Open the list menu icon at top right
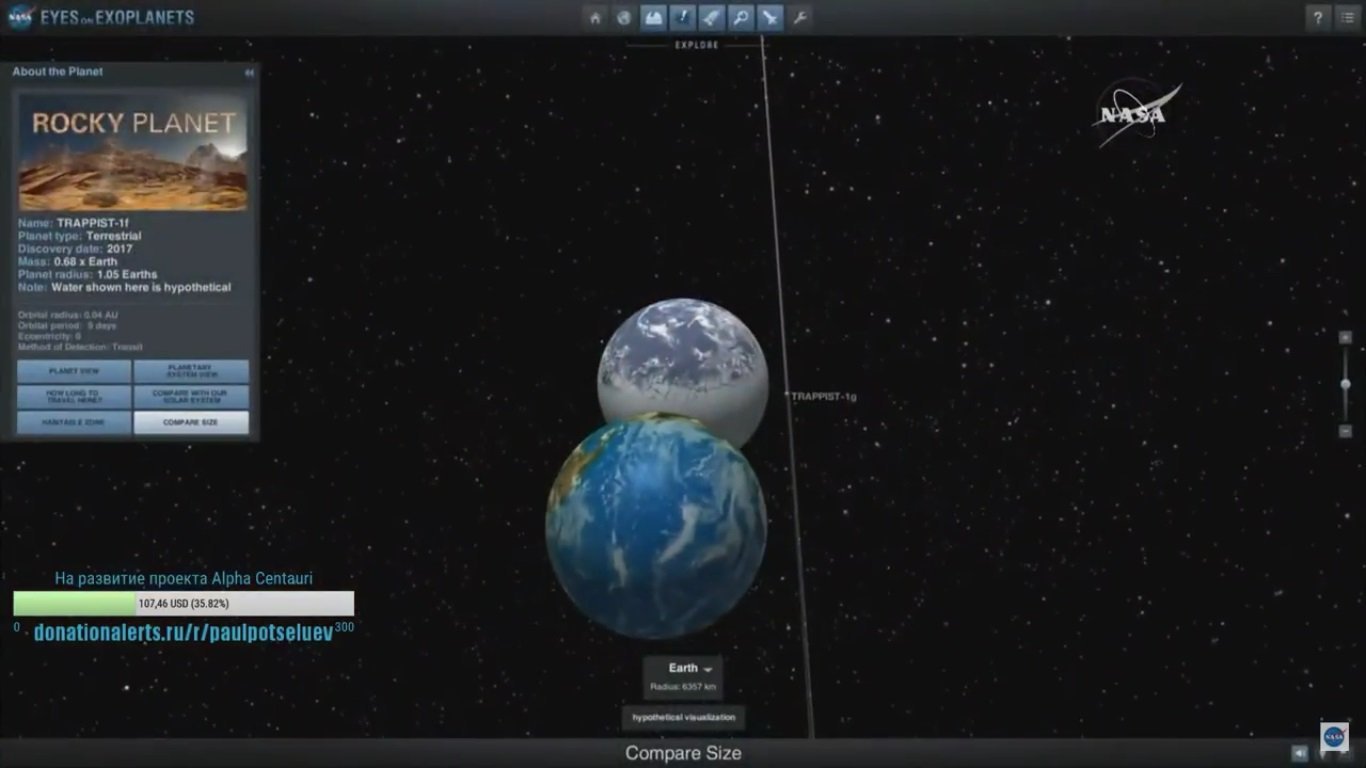 (1347, 18)
